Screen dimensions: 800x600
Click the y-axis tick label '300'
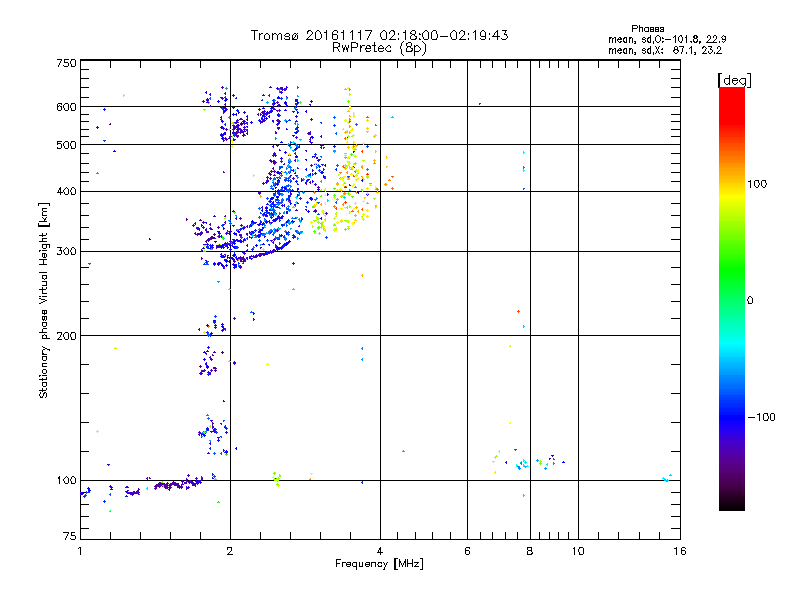coord(66,251)
